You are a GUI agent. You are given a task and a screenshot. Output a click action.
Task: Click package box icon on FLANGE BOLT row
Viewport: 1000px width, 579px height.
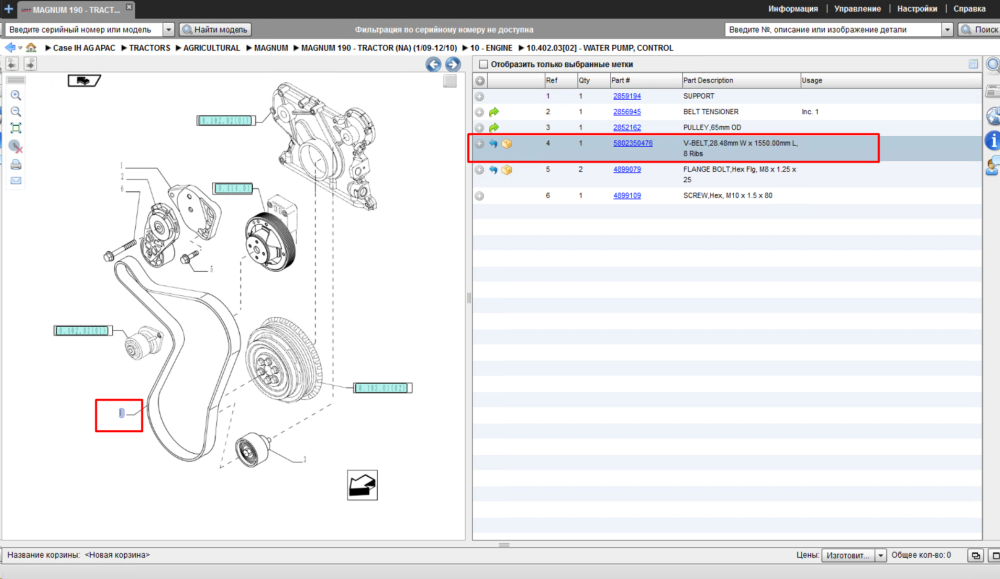[507, 170]
